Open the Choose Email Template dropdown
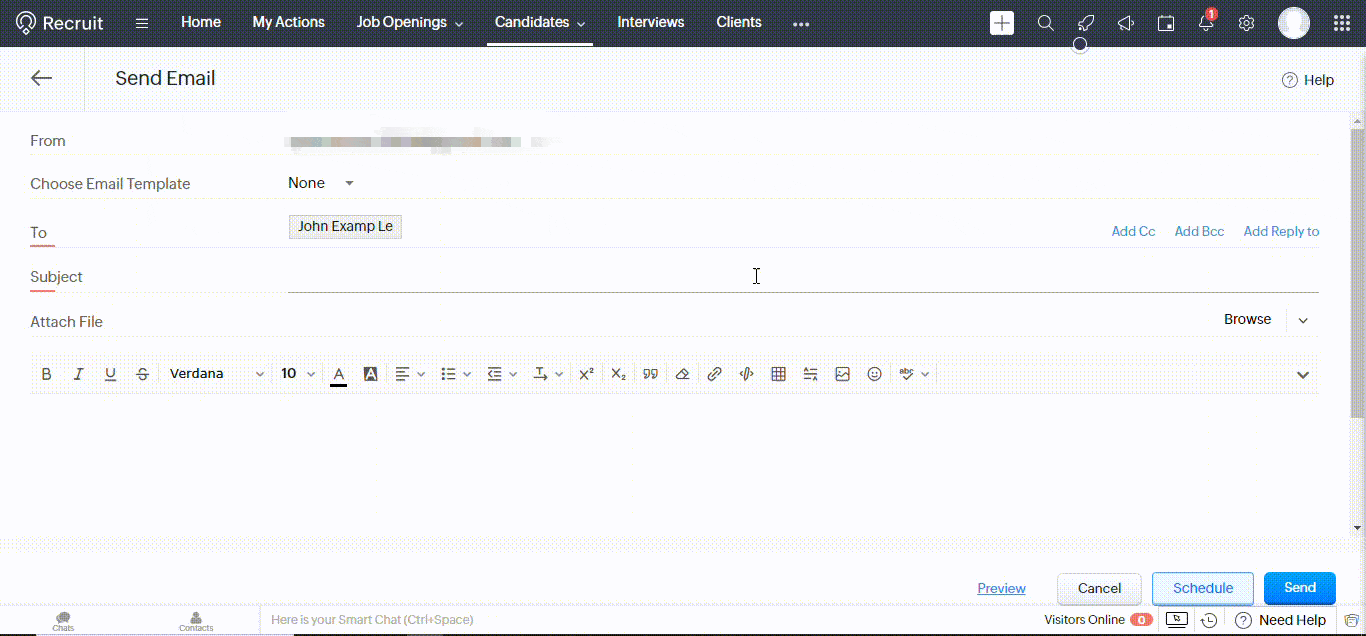Image resolution: width=1366 pixels, height=636 pixels. click(321, 183)
